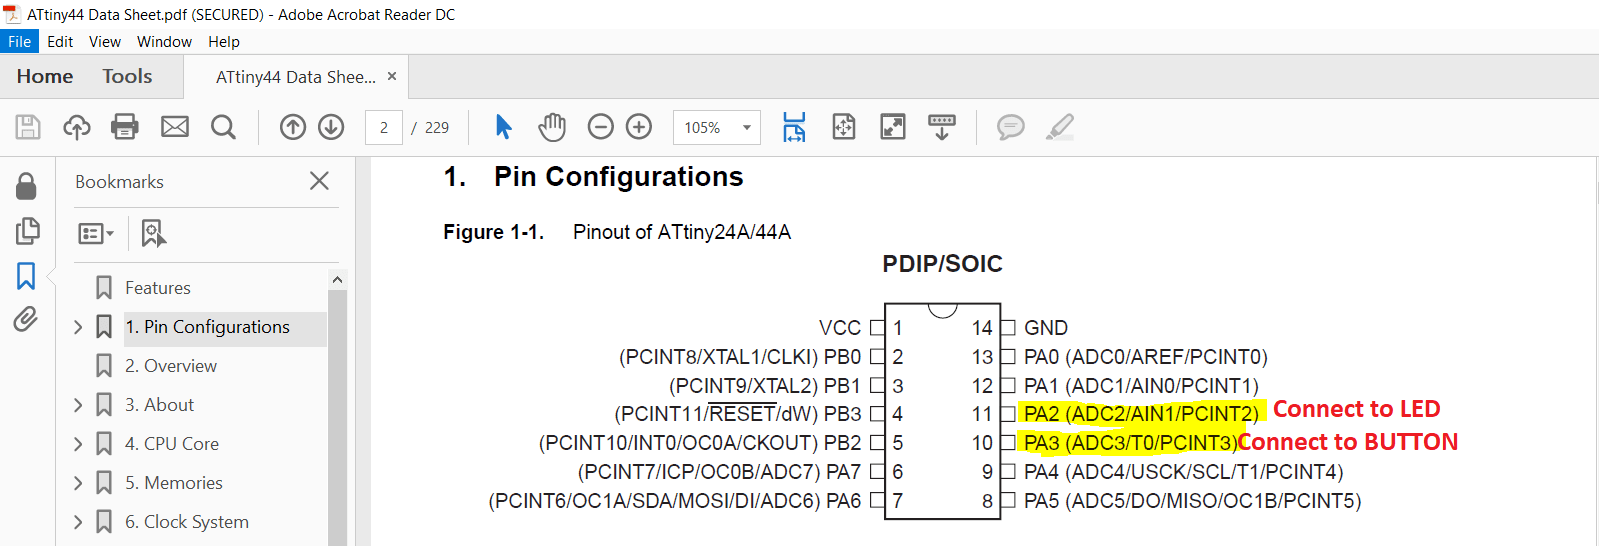
Task: Click Connect to LED annotation
Action: click(1356, 409)
